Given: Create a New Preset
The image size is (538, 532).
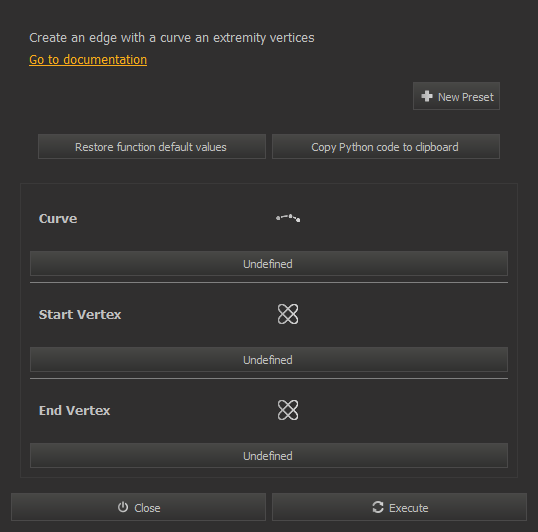Looking at the screenshot, I should [x=456, y=96].
